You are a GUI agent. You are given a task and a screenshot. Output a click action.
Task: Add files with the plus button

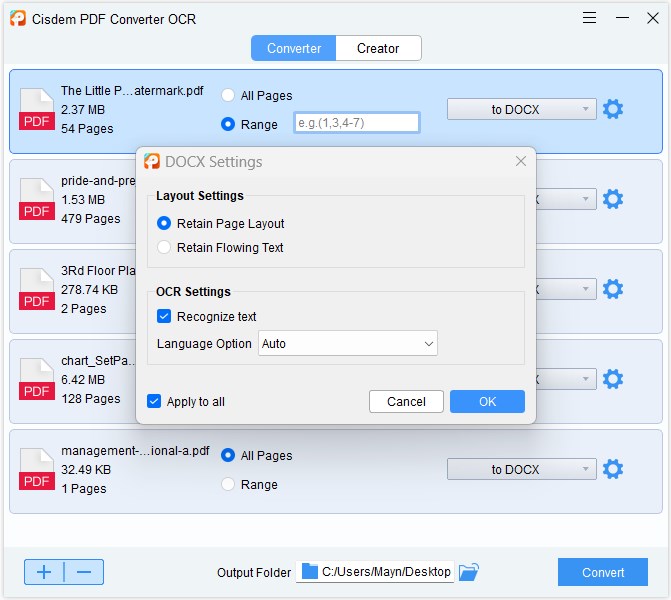tap(44, 572)
